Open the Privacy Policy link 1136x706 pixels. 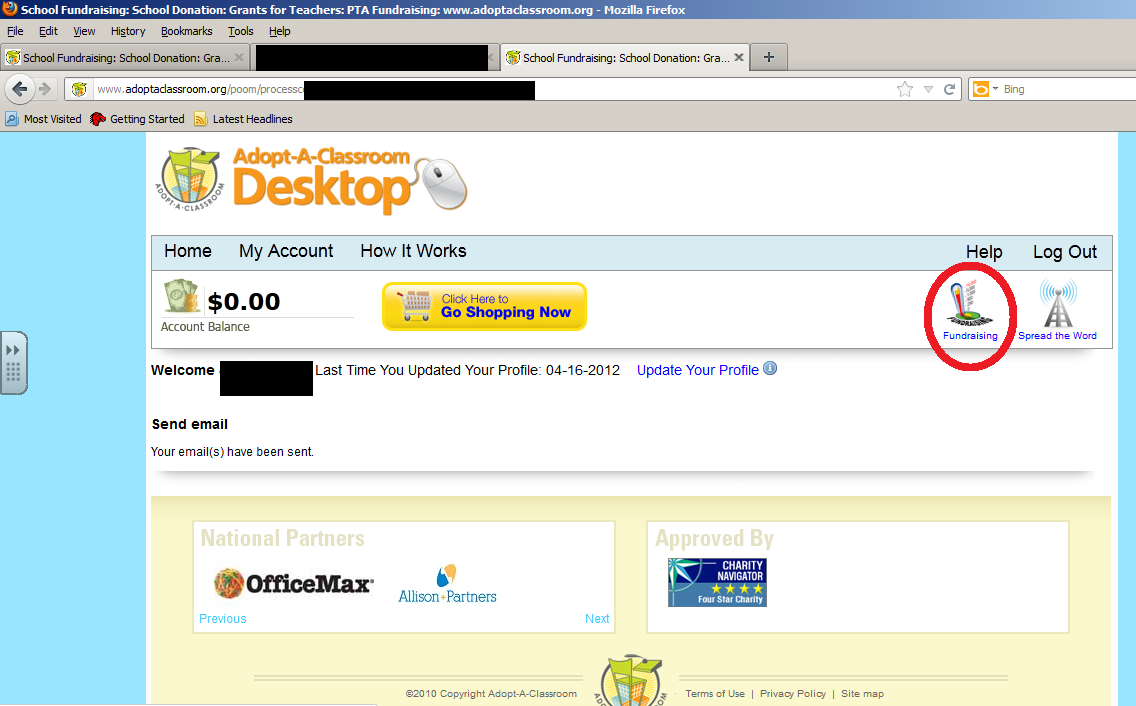tap(793, 694)
